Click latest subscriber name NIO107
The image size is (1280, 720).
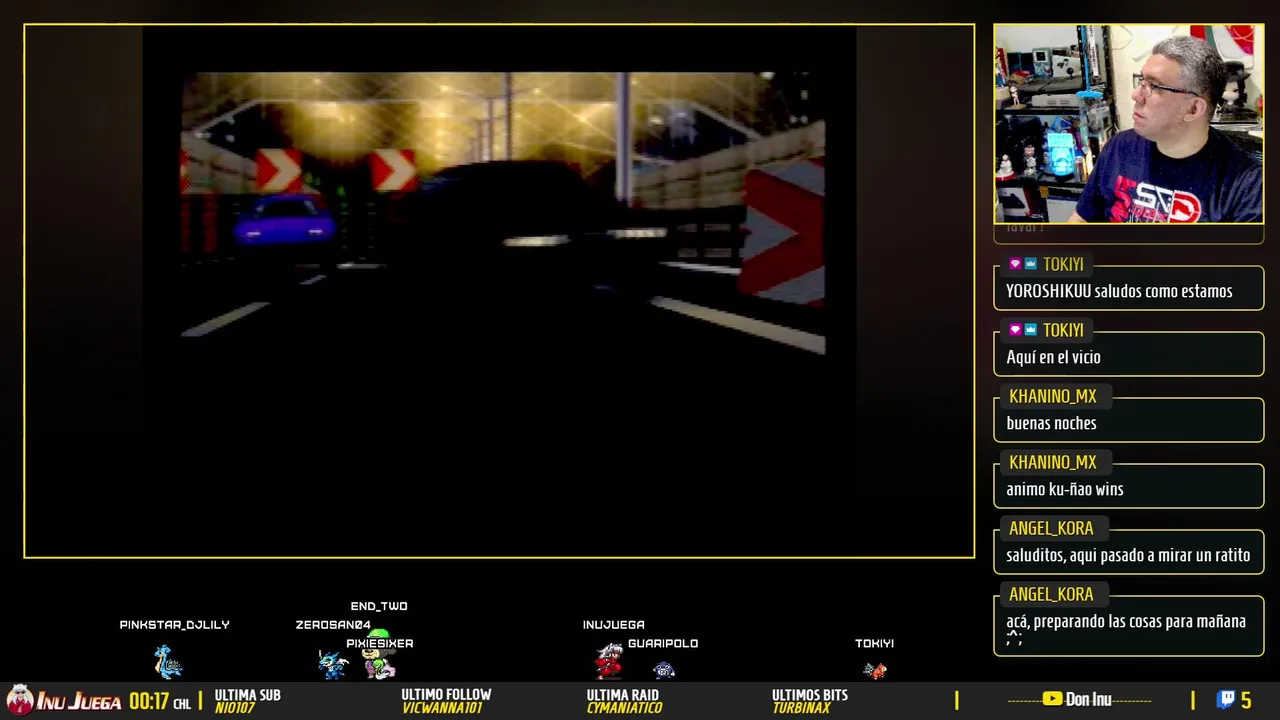click(235, 708)
